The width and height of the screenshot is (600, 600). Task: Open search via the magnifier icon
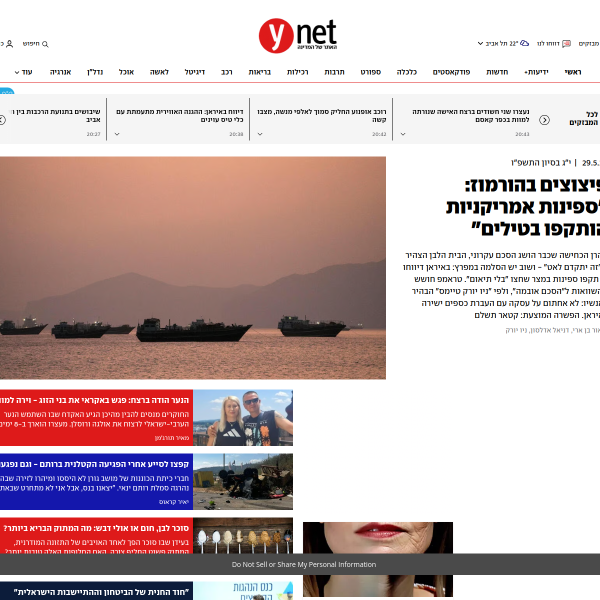pyautogui.click(x=45, y=44)
